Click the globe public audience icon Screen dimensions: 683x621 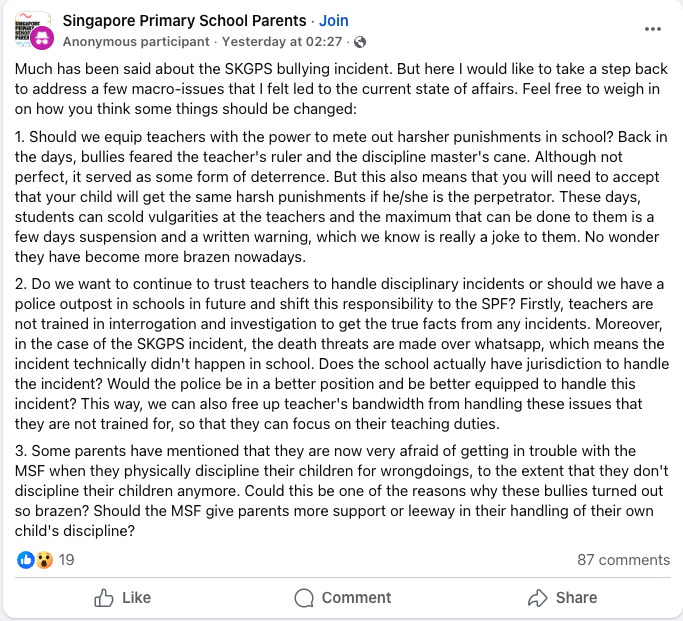[x=360, y=42]
